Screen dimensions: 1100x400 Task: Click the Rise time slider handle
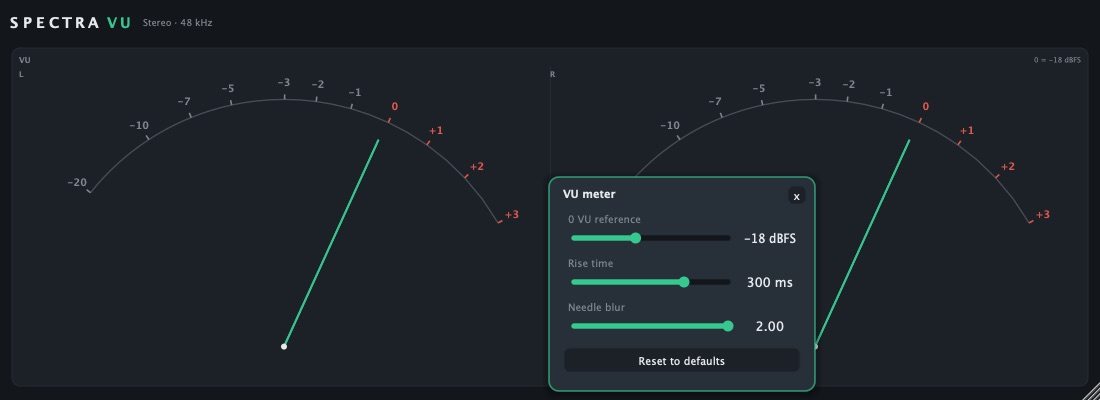(684, 282)
